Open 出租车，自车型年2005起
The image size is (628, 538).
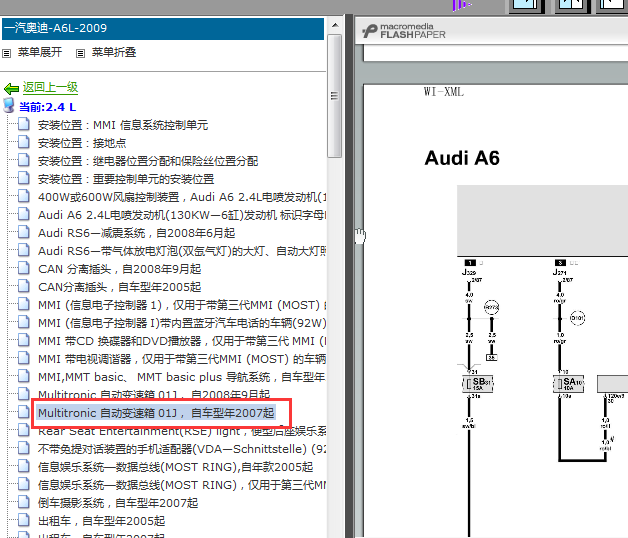(x=101, y=521)
